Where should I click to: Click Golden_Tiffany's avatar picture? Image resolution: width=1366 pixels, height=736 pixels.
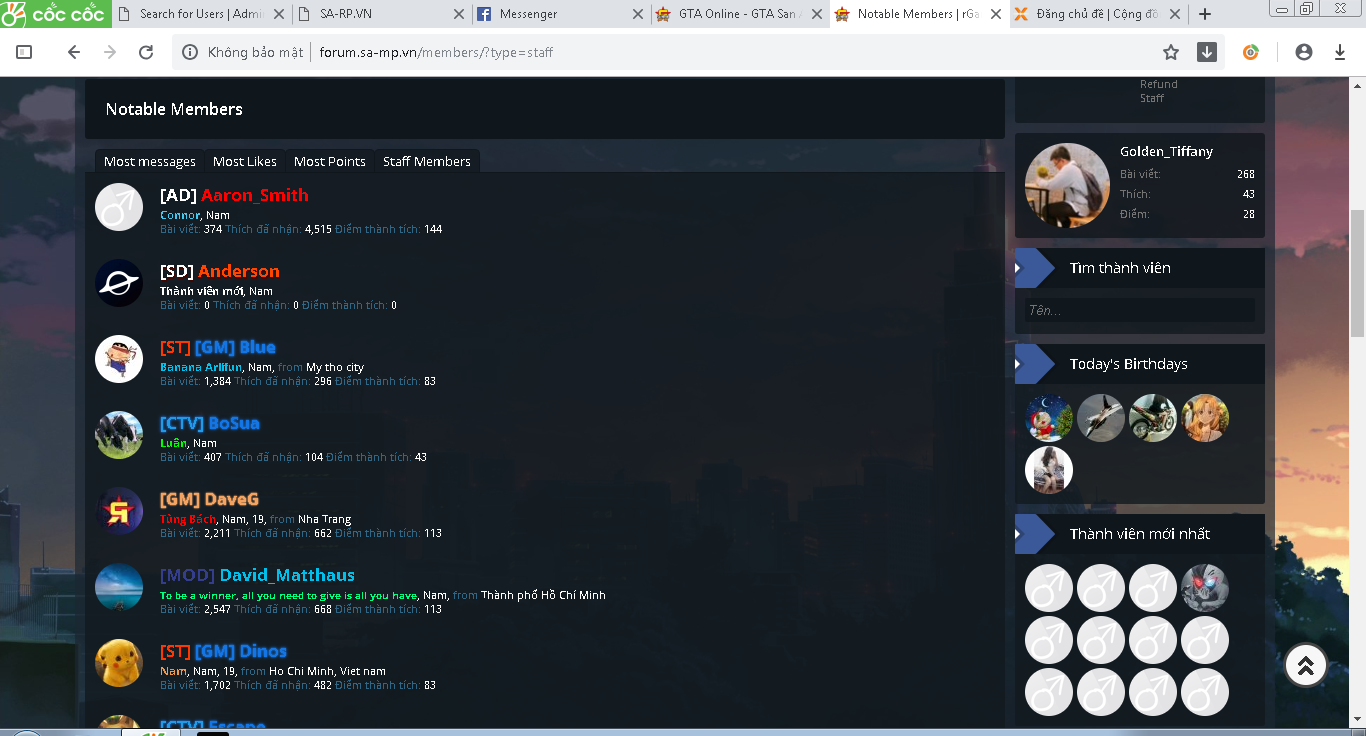tap(1067, 186)
